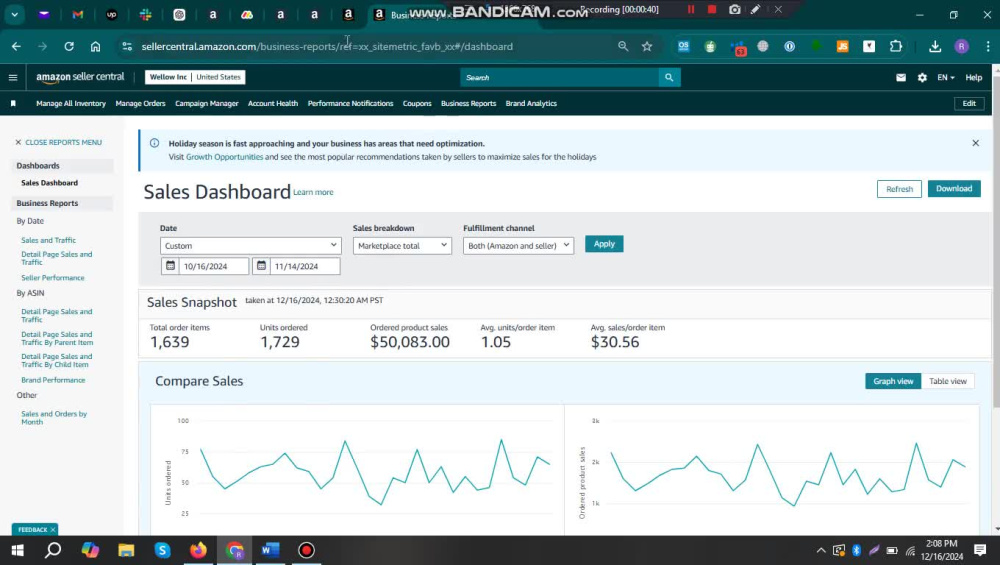Click the bookmark icon in navigation bar

[x=13, y=103]
